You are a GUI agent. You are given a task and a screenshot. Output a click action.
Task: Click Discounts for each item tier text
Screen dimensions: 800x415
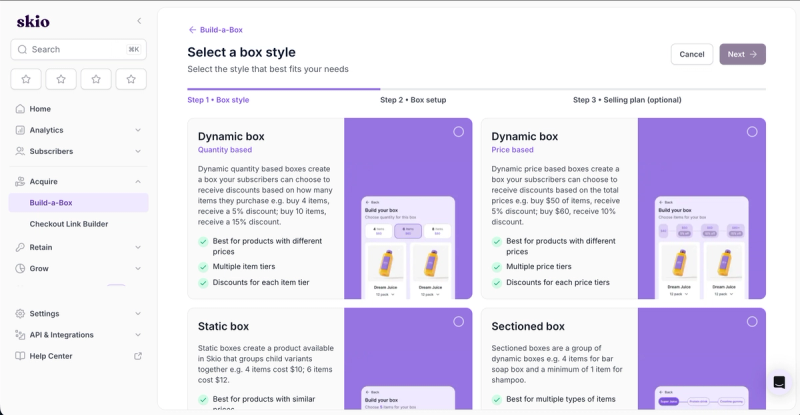pos(261,282)
